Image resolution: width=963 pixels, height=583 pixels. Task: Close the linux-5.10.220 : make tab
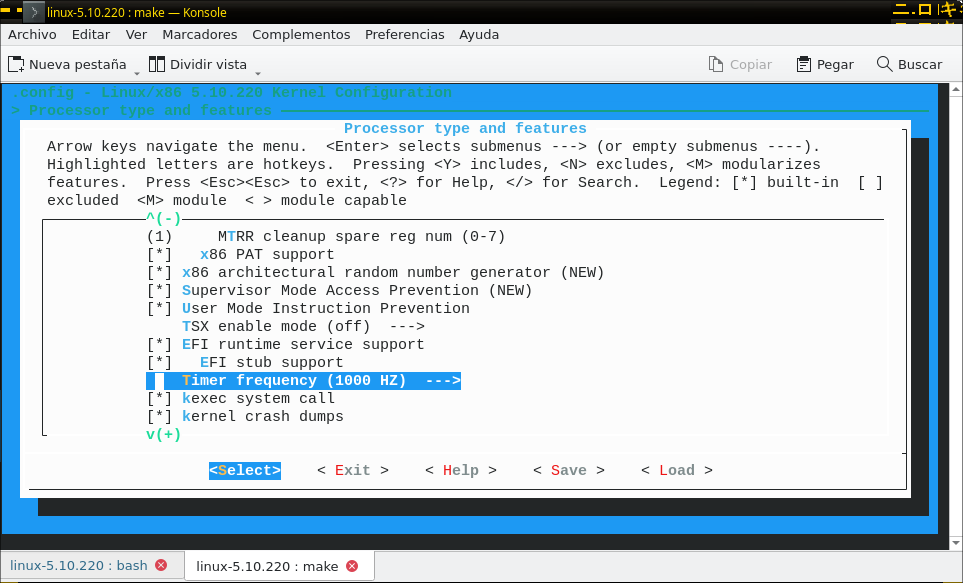[352, 566]
